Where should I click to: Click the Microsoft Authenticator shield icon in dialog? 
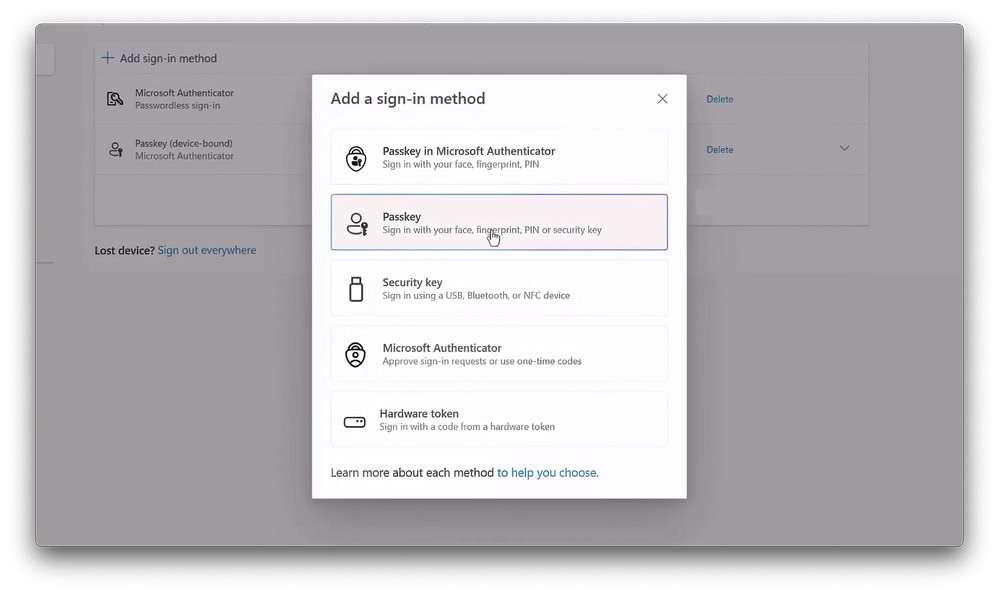pos(356,355)
